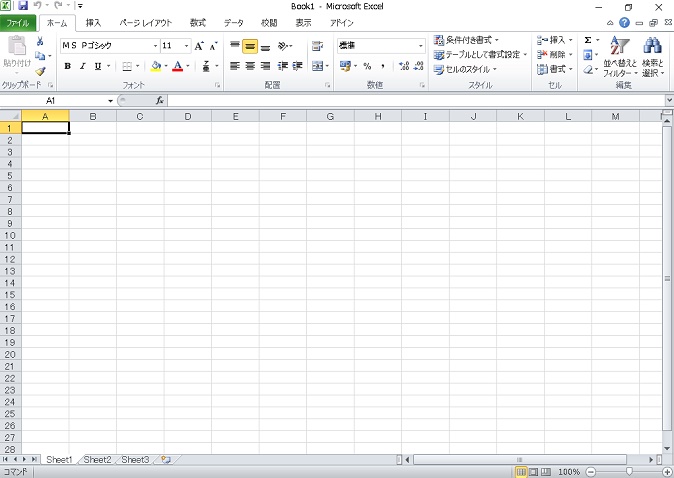Click the 並べ替えとフィルター button

tap(620, 57)
